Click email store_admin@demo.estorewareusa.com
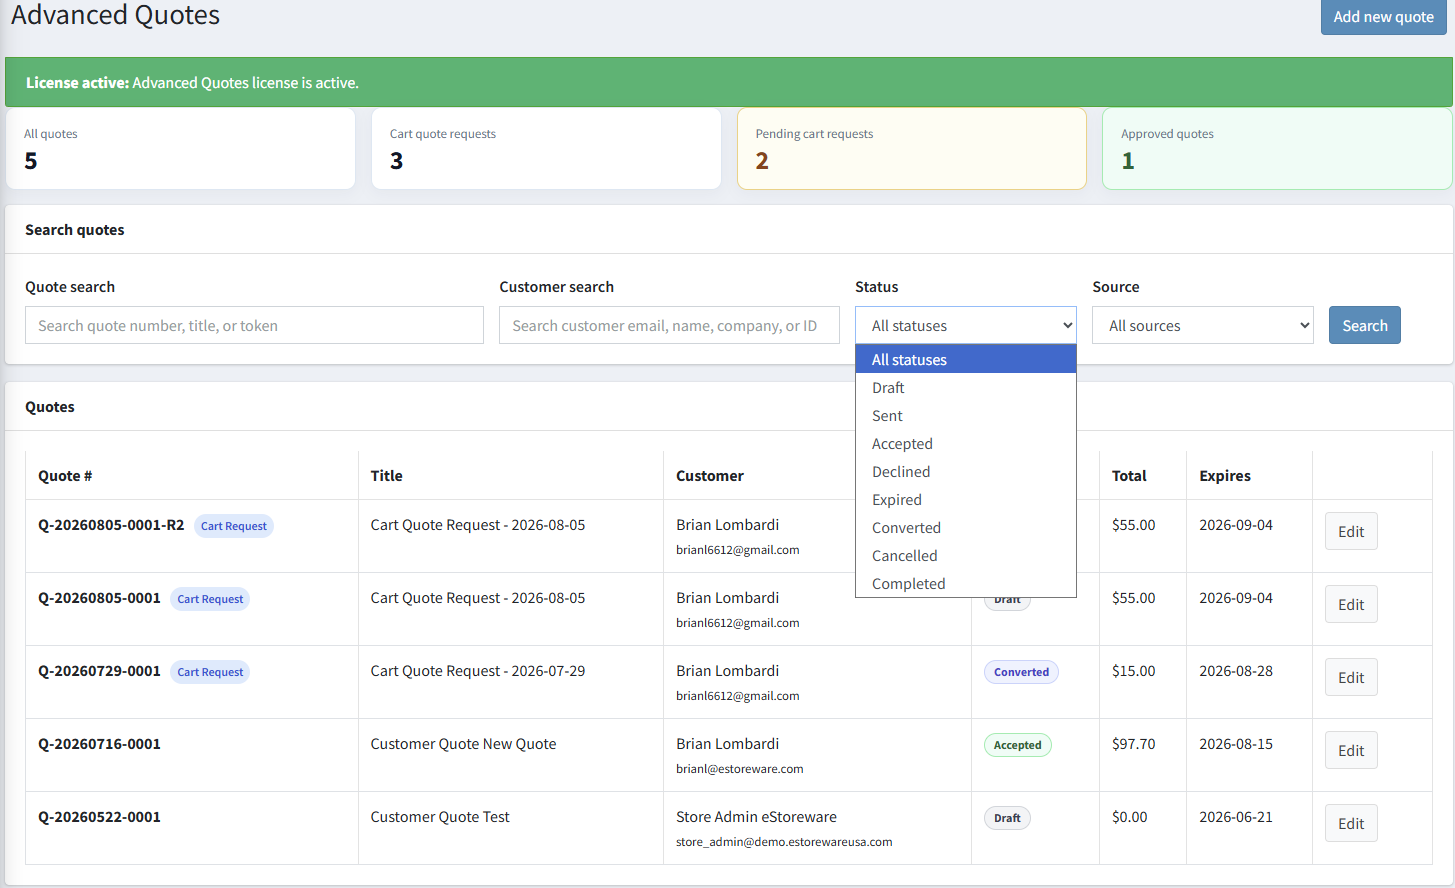1455x888 pixels. 784,842
